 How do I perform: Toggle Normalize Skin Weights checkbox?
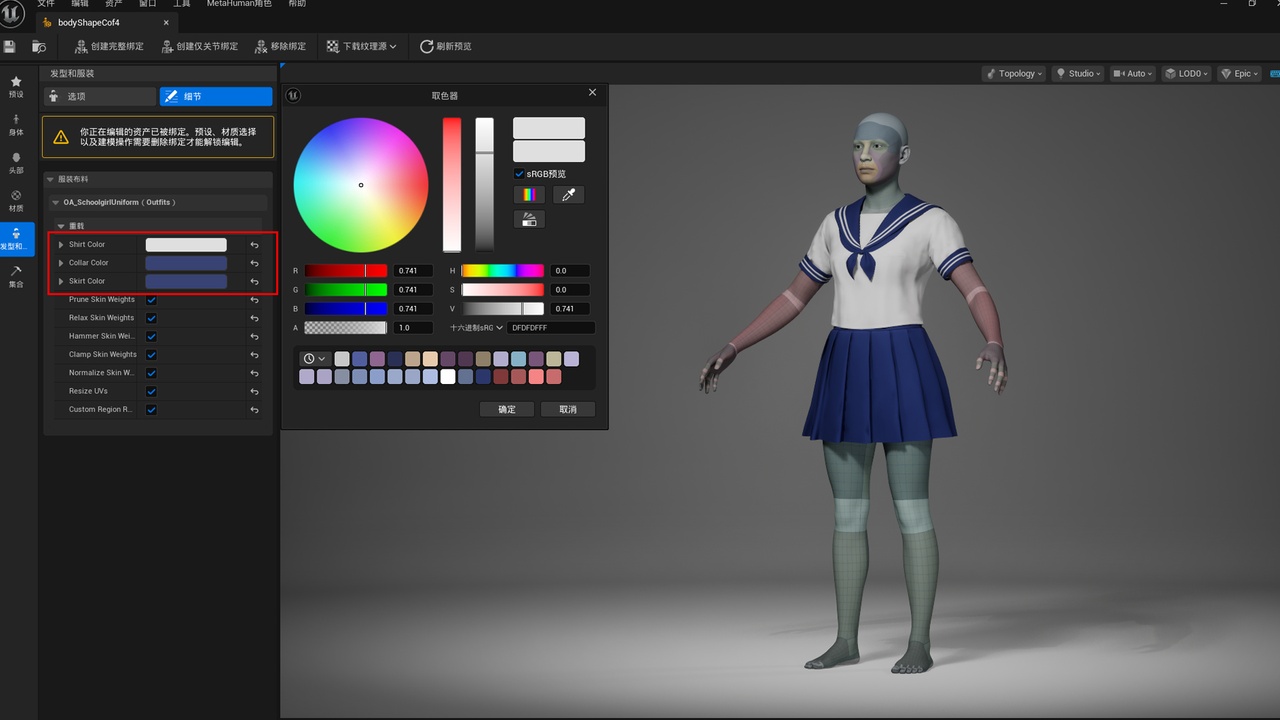tap(152, 373)
